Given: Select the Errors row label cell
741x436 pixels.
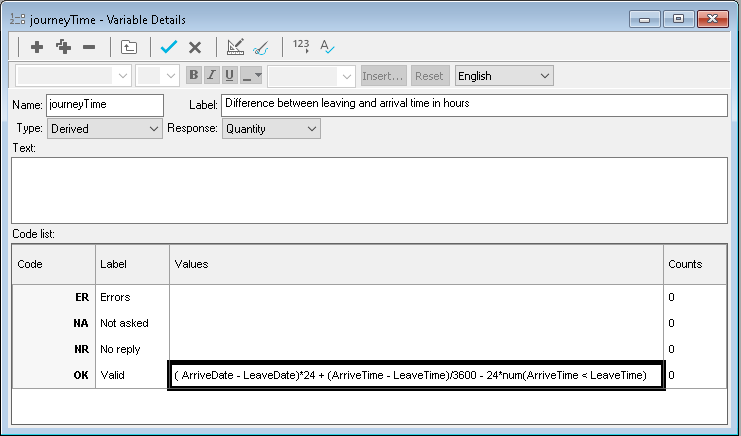Looking at the screenshot, I should (132, 297).
